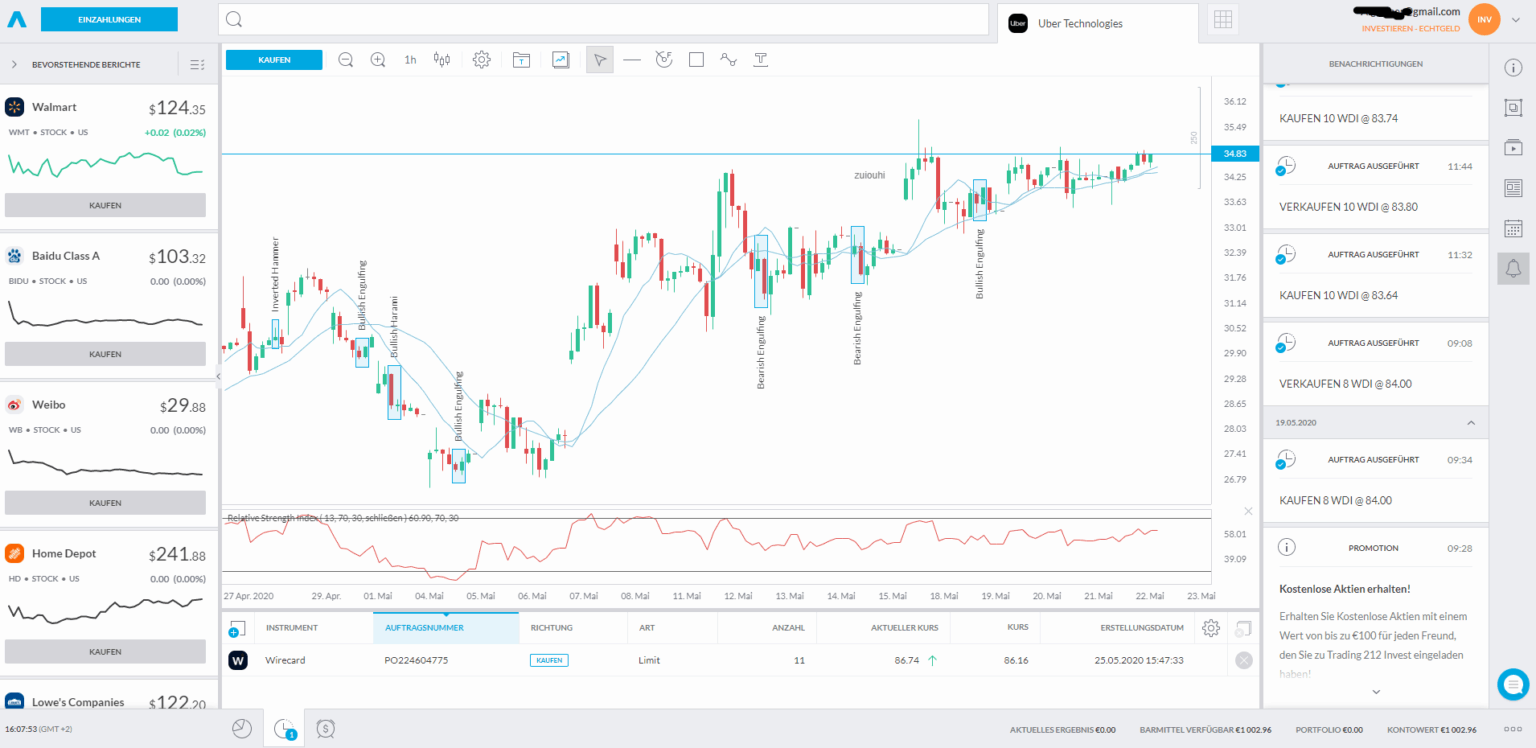Select the text annotation tool
Screen dimensions: 1536x748
tap(760, 59)
